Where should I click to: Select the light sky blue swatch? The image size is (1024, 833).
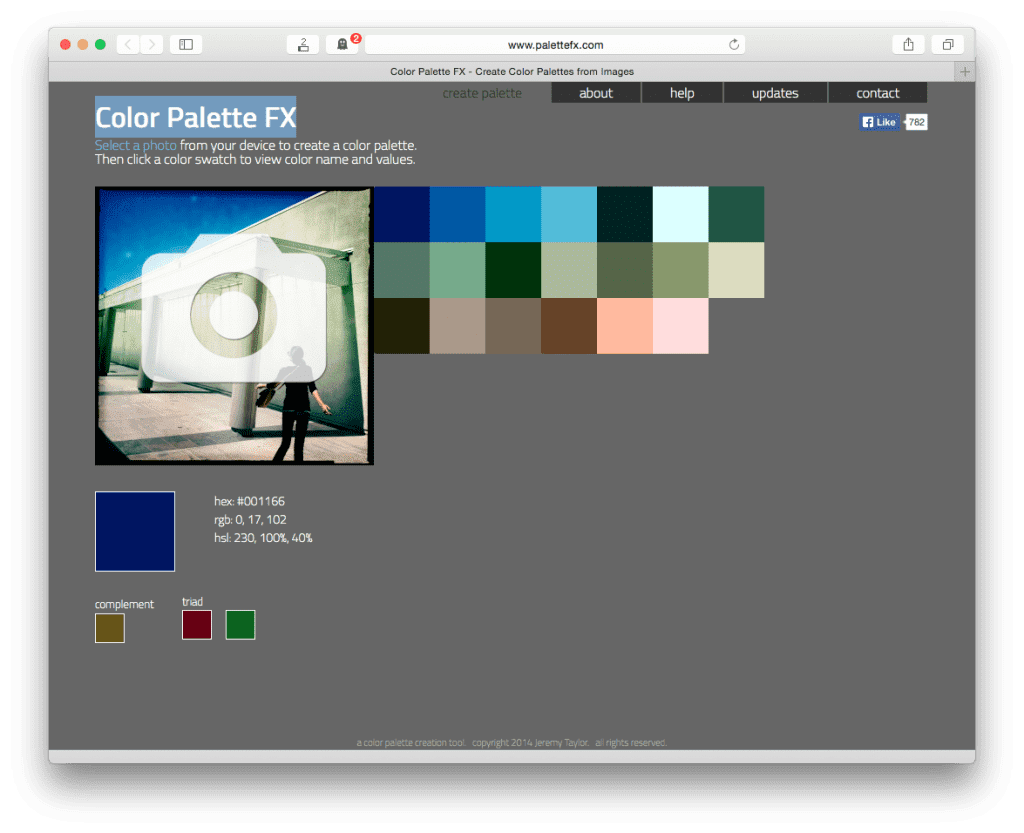pos(569,214)
